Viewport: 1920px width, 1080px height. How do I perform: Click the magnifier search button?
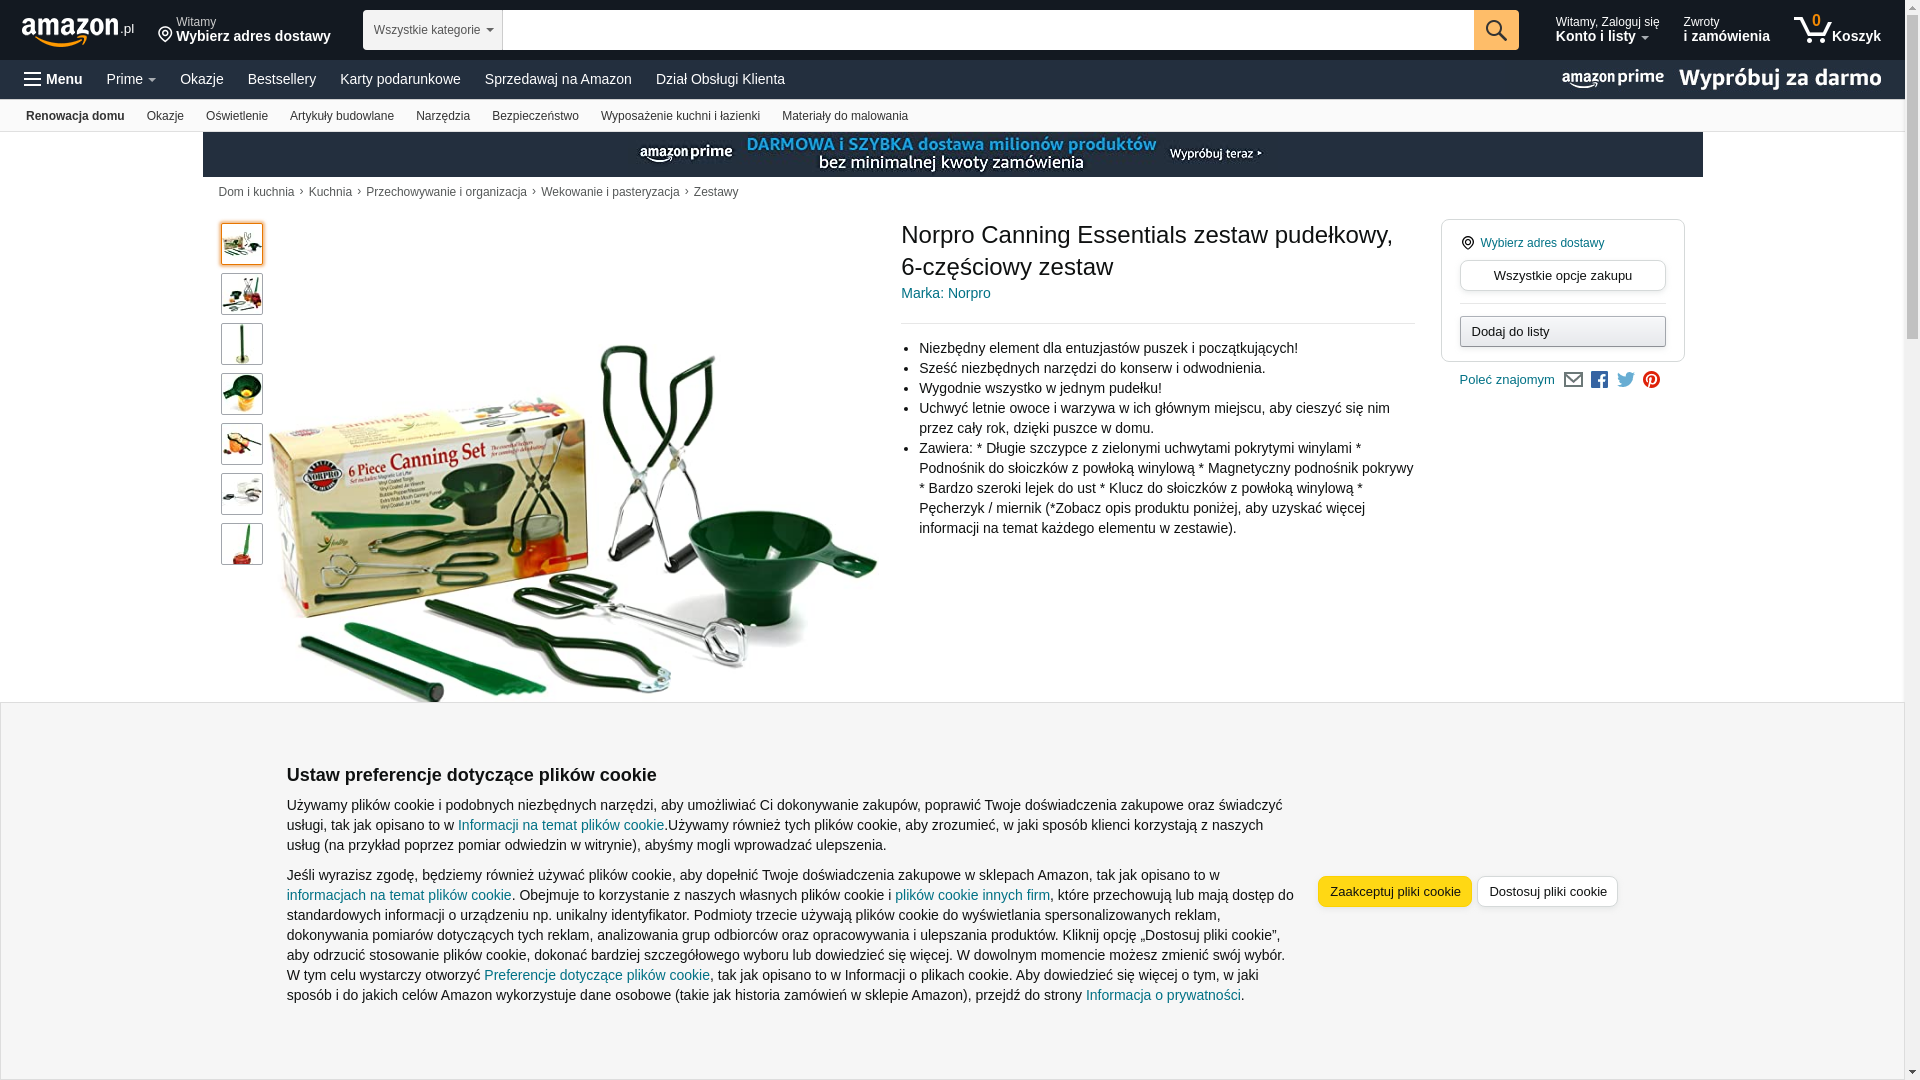pos(1496,30)
